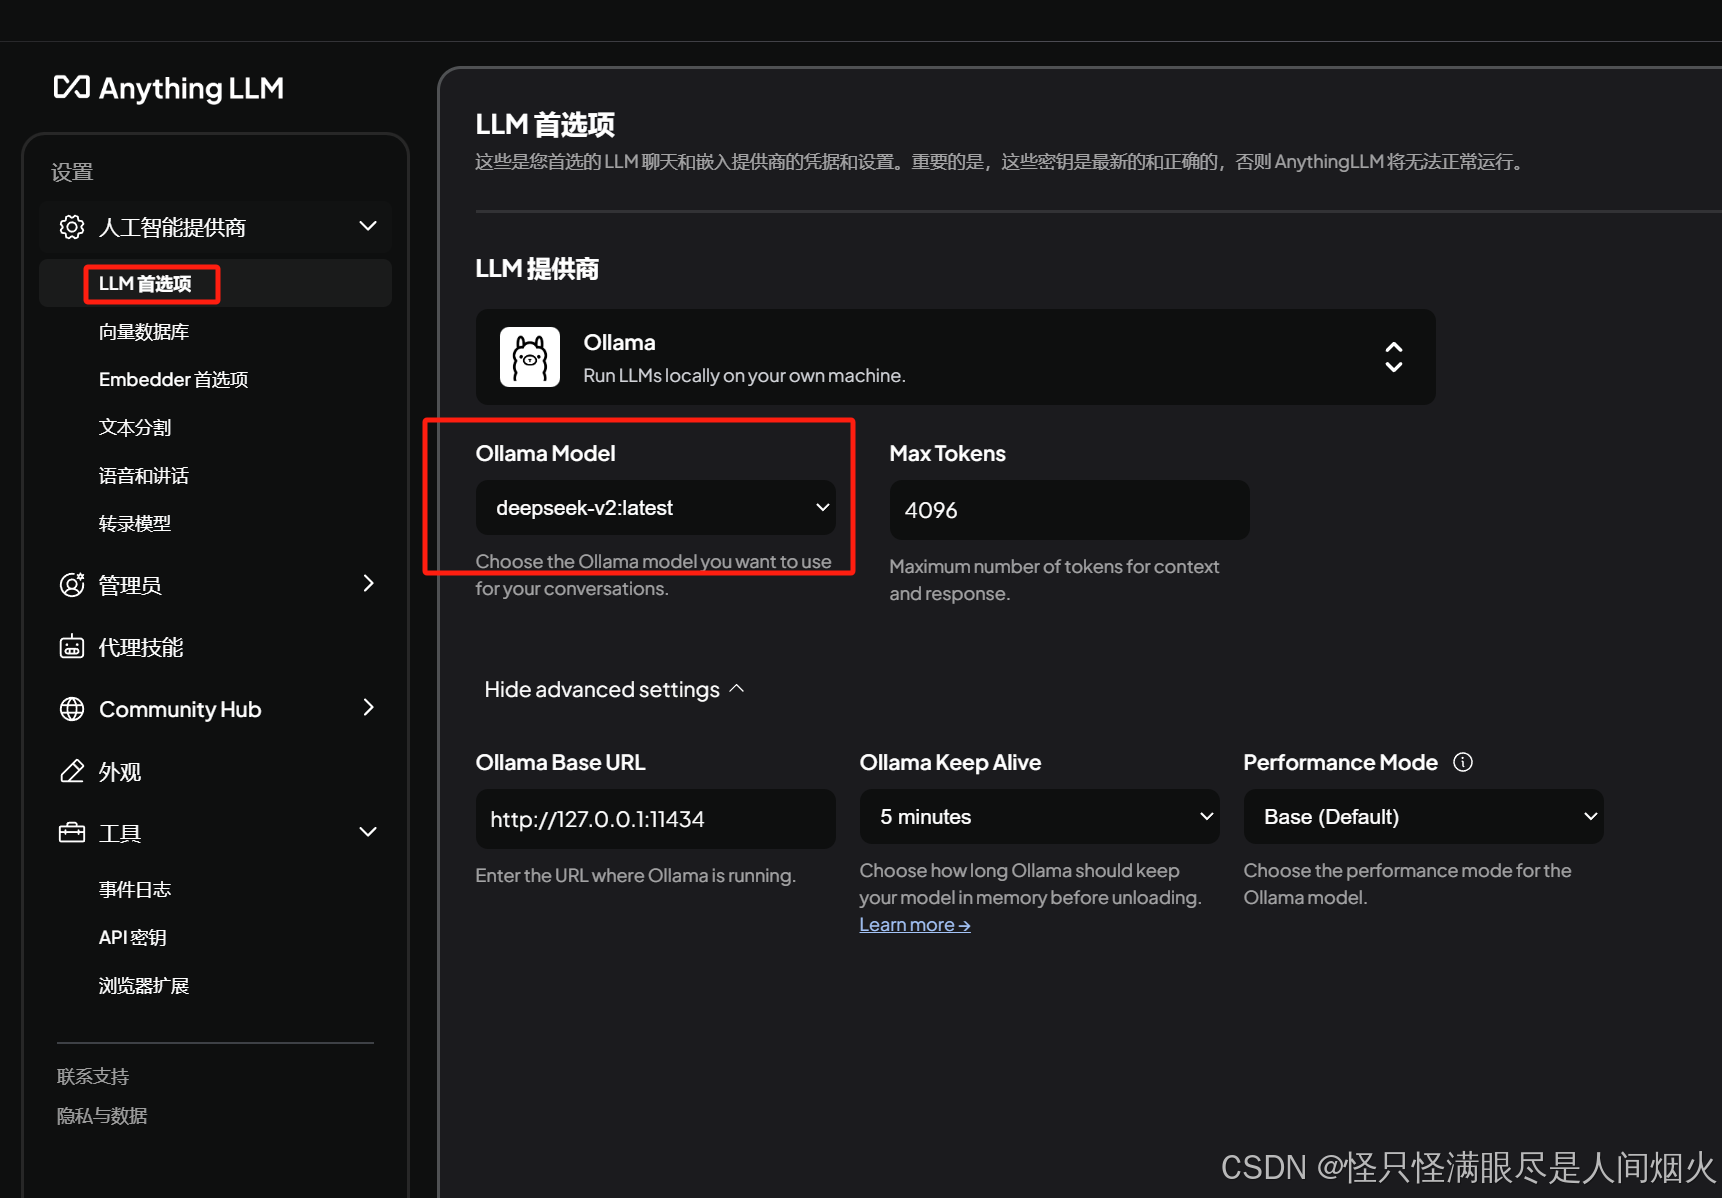1722x1198 pixels.
Task: Expand the Community Hub chevron
Action: pos(368,707)
